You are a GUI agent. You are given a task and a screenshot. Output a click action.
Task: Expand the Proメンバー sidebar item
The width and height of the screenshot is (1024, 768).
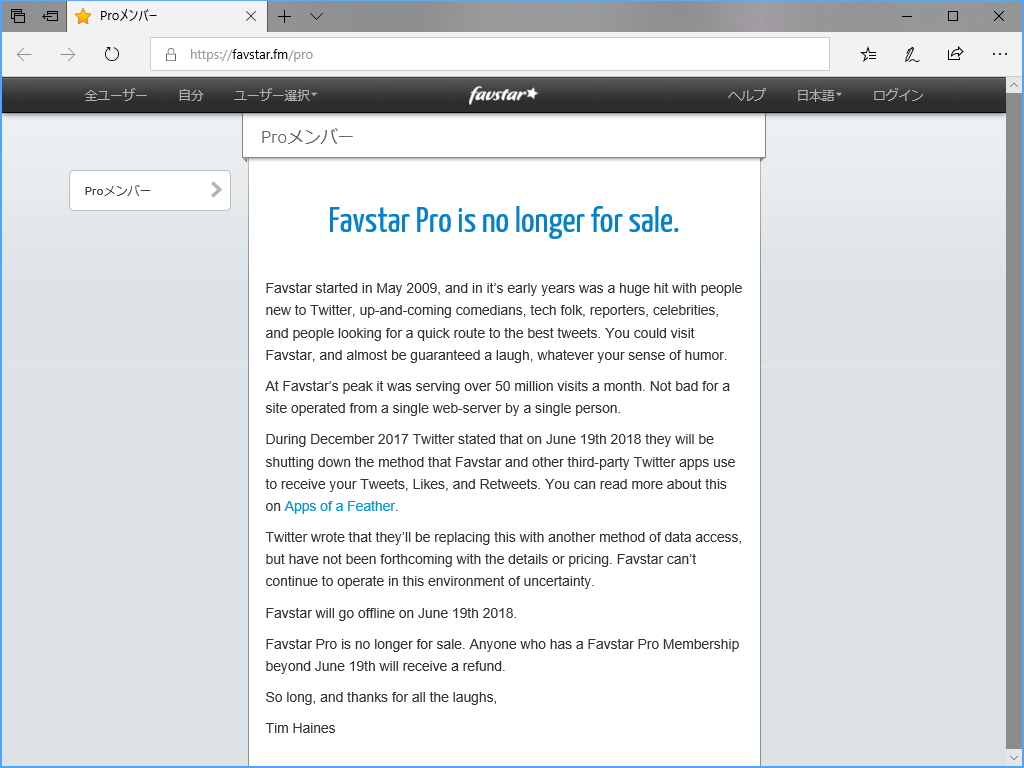[149, 190]
